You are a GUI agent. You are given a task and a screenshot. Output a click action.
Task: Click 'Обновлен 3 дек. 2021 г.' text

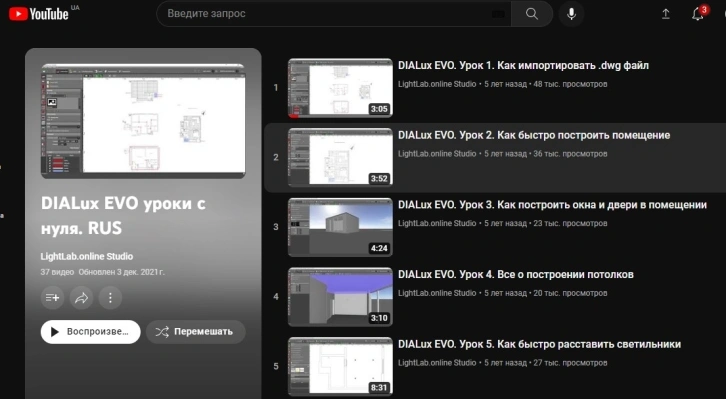[x=121, y=272]
